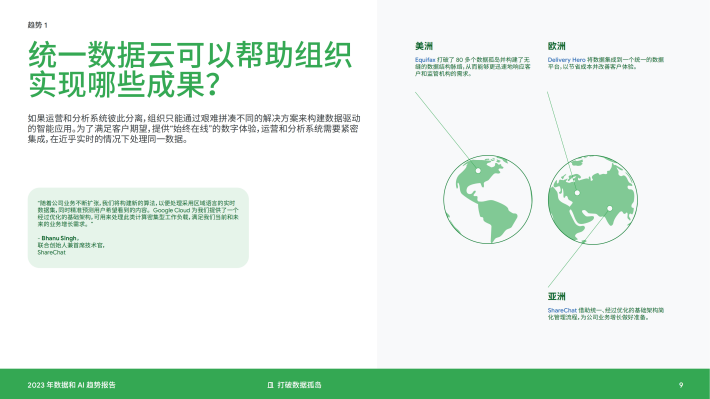Image resolution: width=710 pixels, height=399 pixels.
Task: Click the 趋势 1 label at top
Action: [x=38, y=25]
